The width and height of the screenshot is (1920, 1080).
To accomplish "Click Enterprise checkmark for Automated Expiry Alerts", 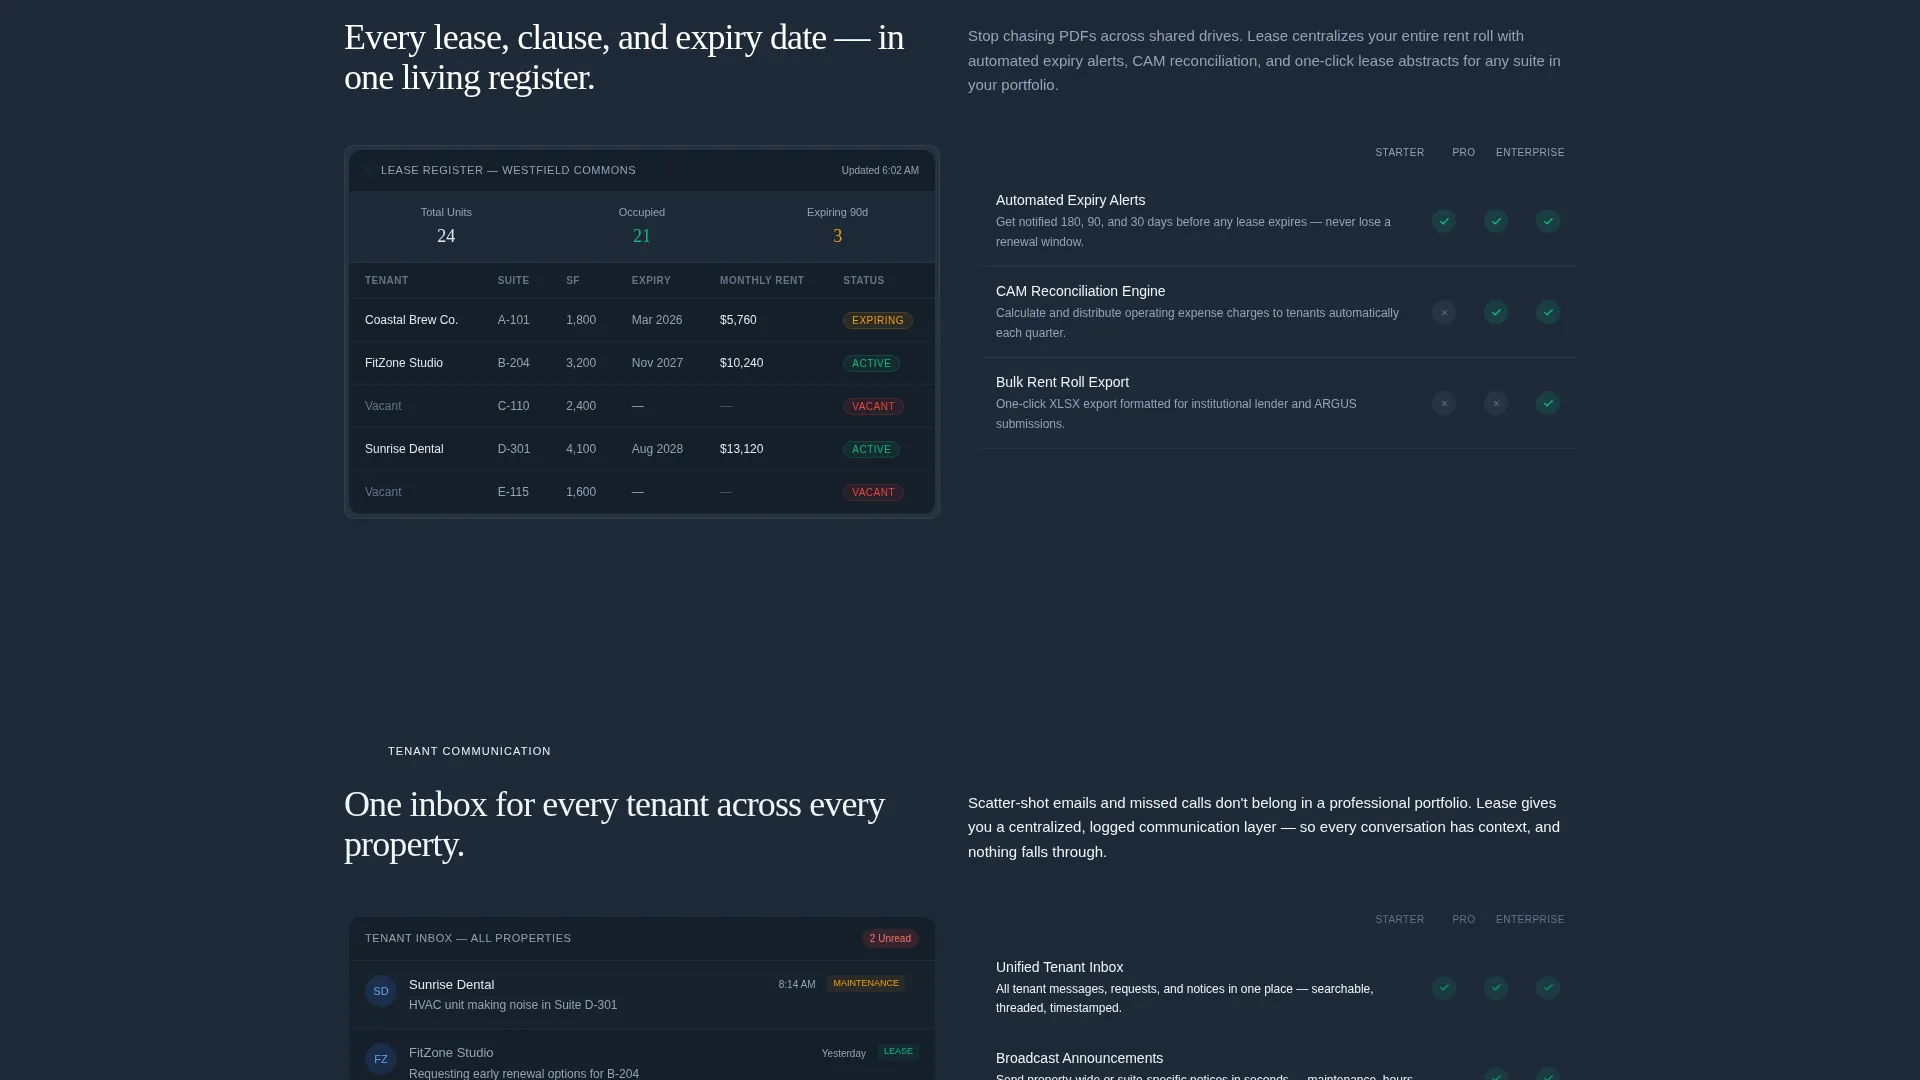I will click(x=1548, y=221).
